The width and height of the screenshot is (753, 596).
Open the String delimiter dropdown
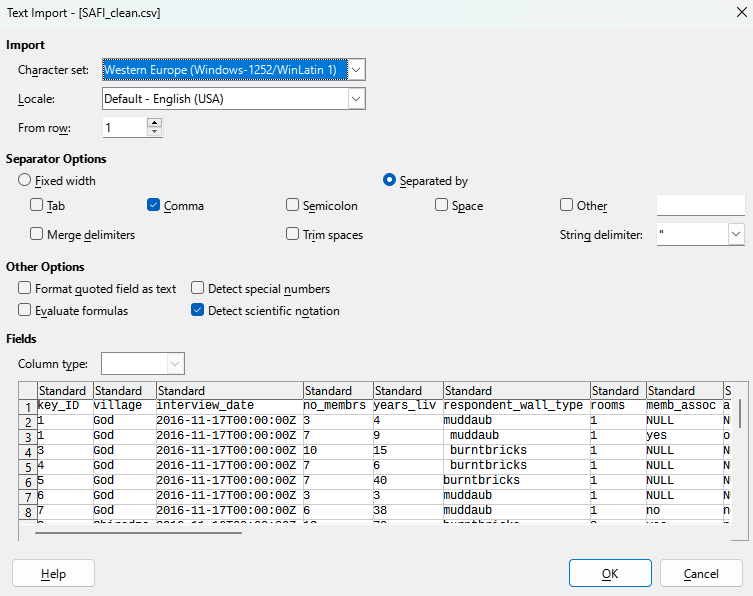click(736, 234)
